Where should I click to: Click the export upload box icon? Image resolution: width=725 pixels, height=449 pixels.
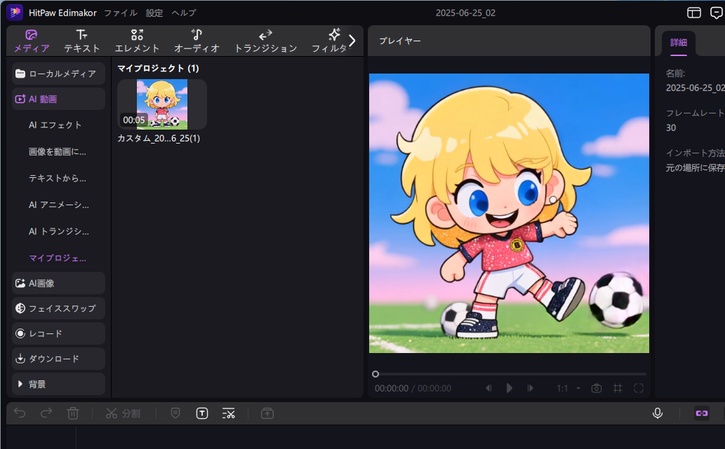[x=267, y=413]
